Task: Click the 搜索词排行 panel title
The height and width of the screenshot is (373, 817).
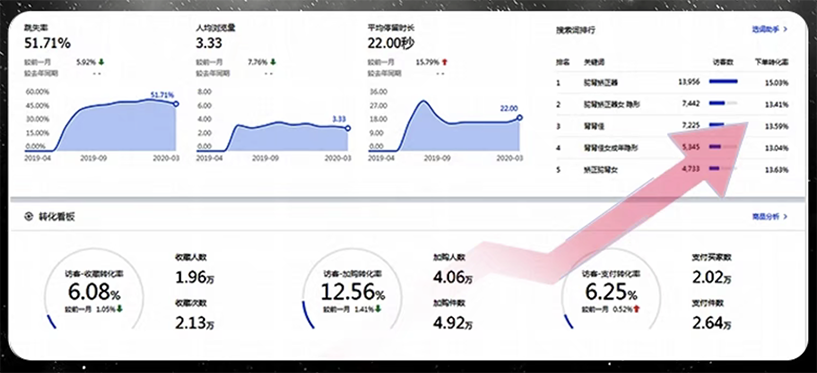Action: 575,30
